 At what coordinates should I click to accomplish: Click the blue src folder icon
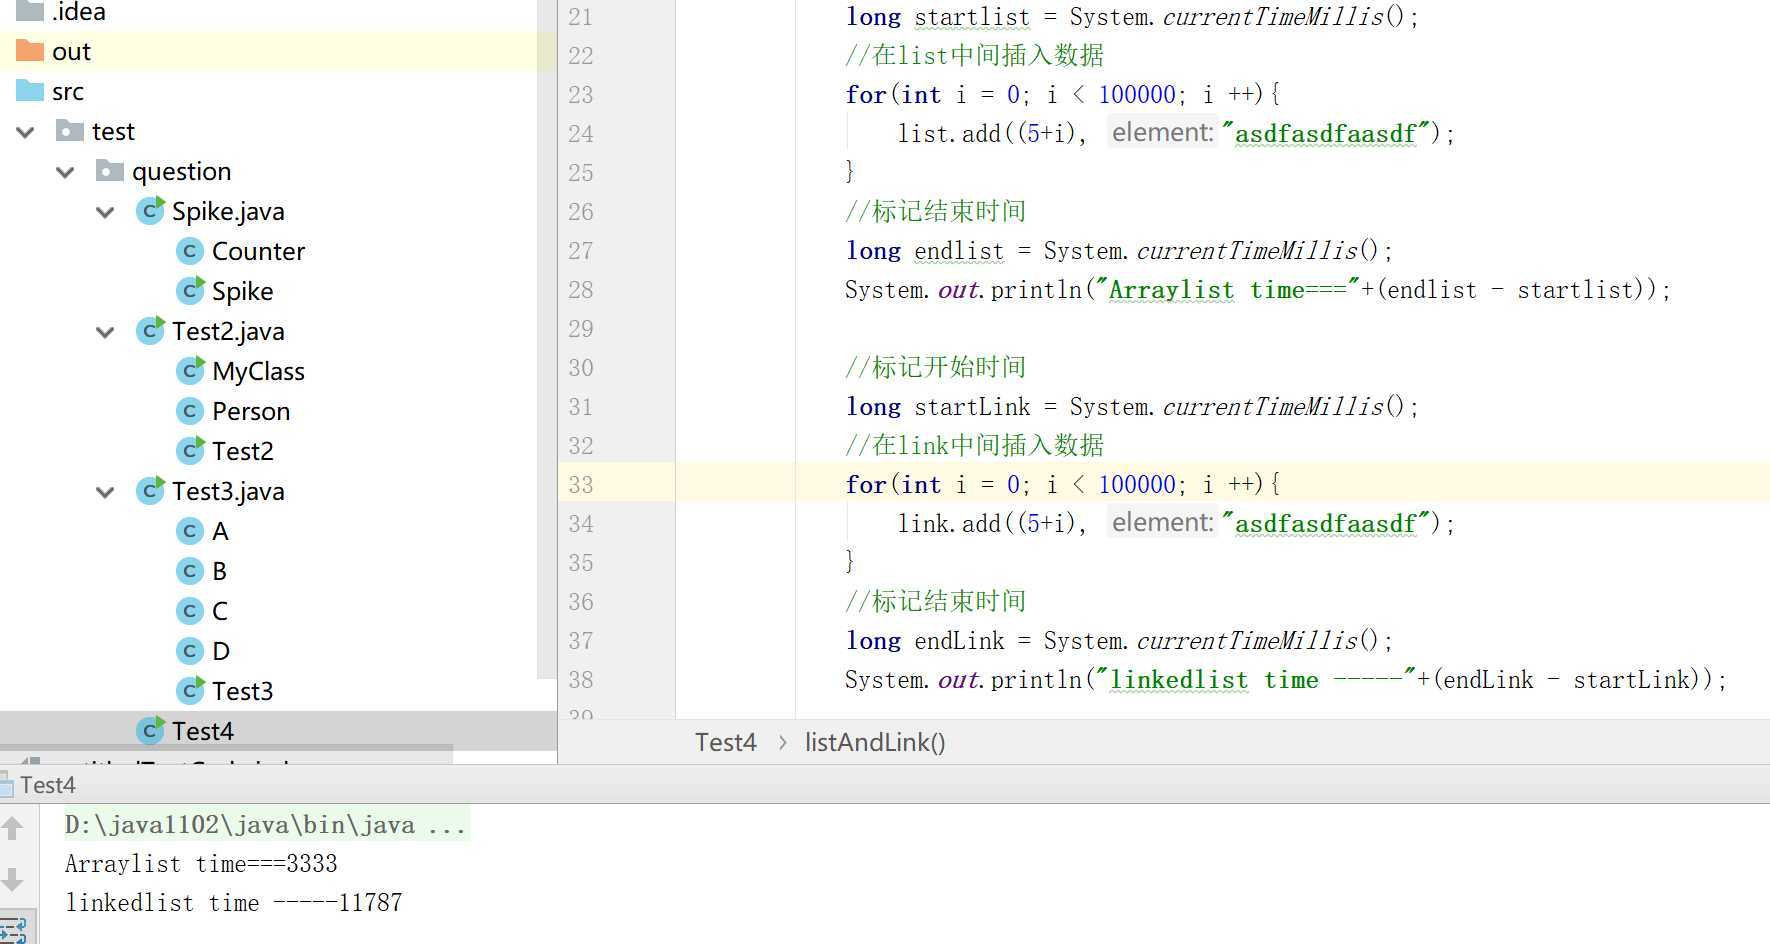click(x=30, y=91)
